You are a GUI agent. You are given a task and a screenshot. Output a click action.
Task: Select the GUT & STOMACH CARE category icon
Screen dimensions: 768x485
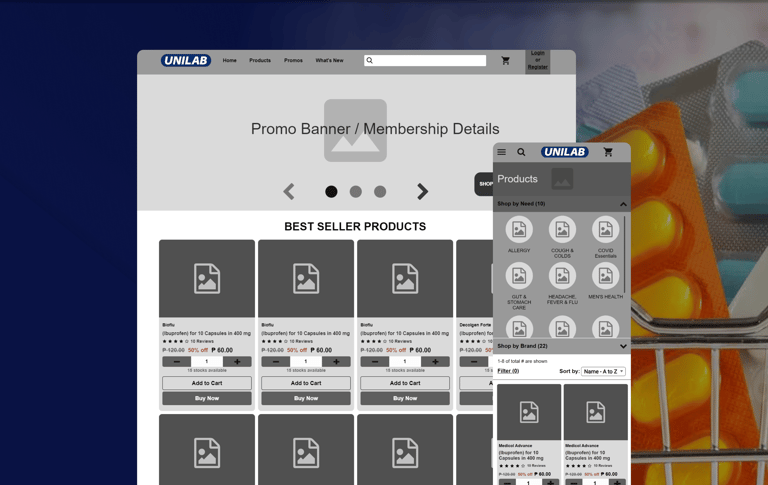tap(519, 276)
